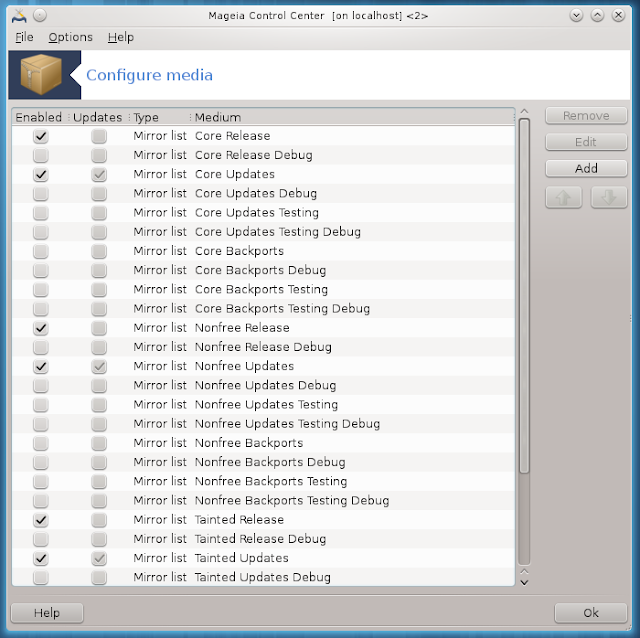Enable the Core Release Debug medium

41,155
